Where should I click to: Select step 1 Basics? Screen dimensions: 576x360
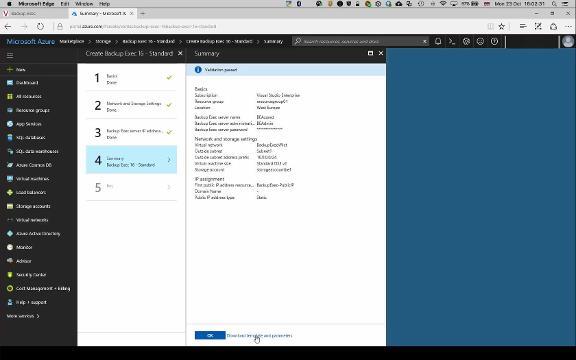131,78
